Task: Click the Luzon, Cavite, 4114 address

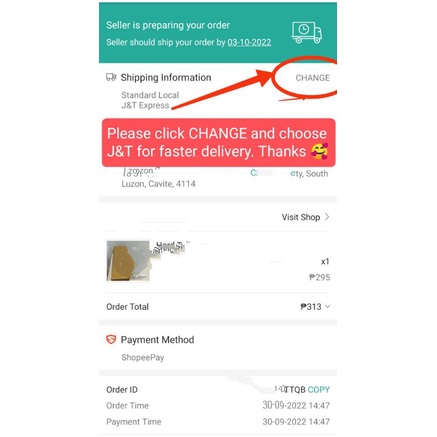Action: (158, 184)
